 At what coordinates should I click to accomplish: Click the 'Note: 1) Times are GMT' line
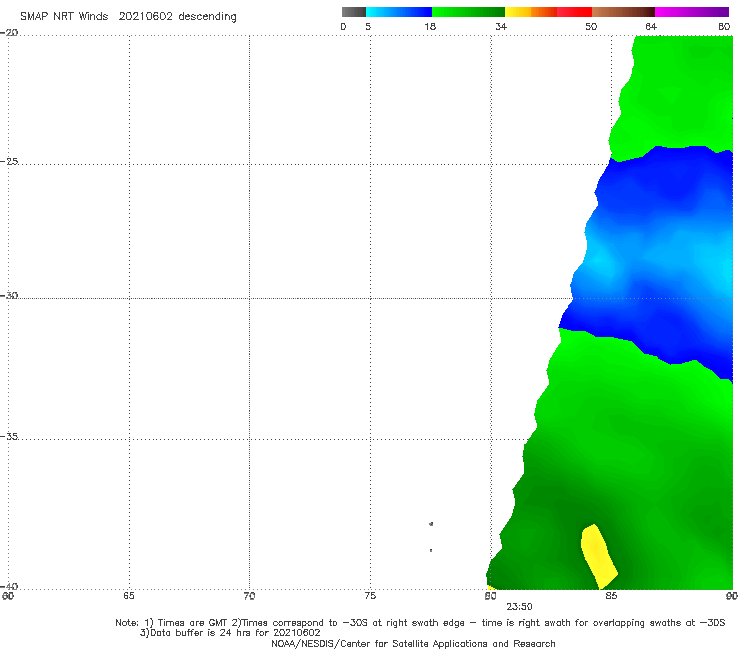tap(420, 623)
